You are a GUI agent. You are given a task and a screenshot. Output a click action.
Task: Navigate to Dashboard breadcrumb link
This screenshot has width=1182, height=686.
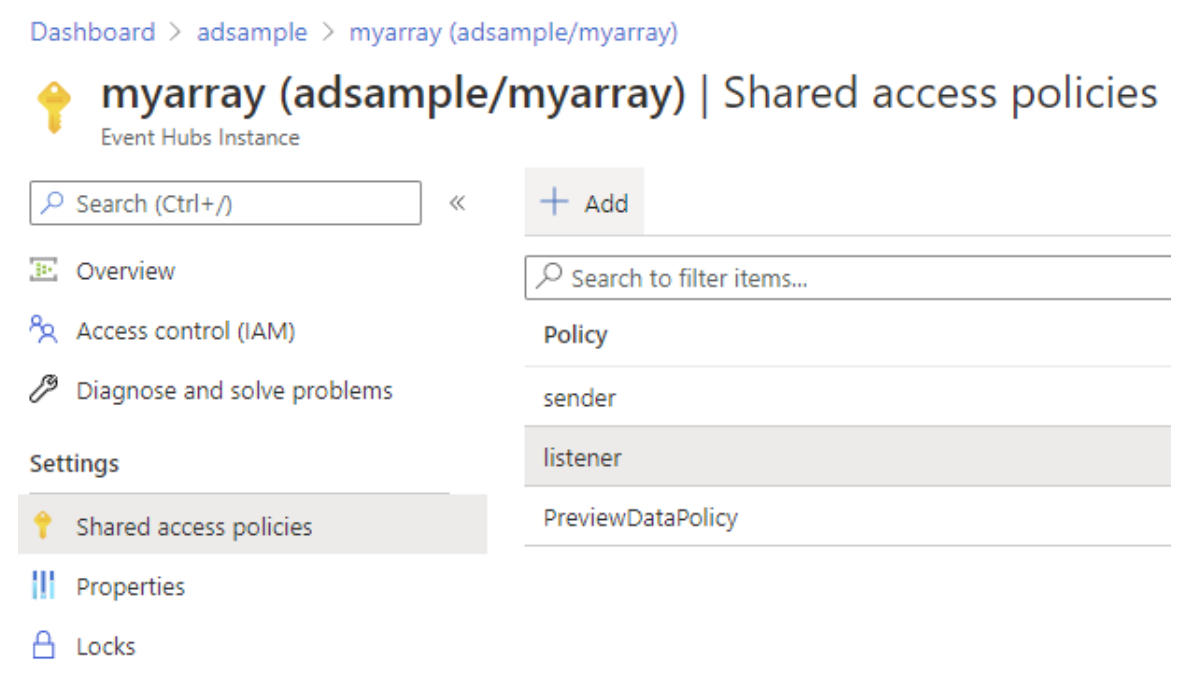(92, 32)
